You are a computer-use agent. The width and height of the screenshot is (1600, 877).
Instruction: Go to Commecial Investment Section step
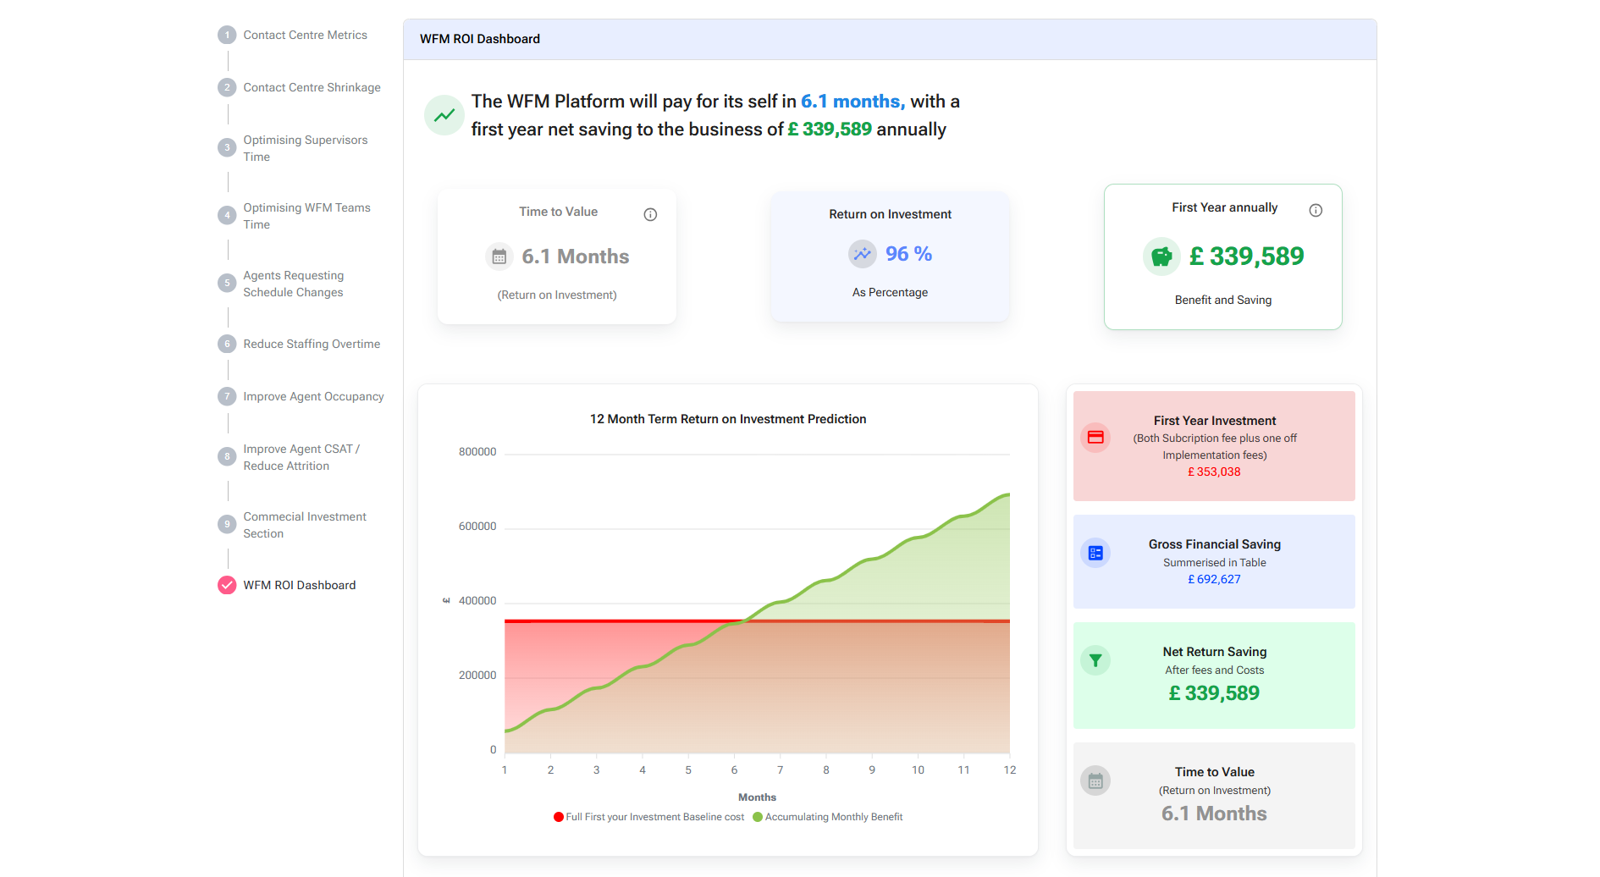coord(305,525)
